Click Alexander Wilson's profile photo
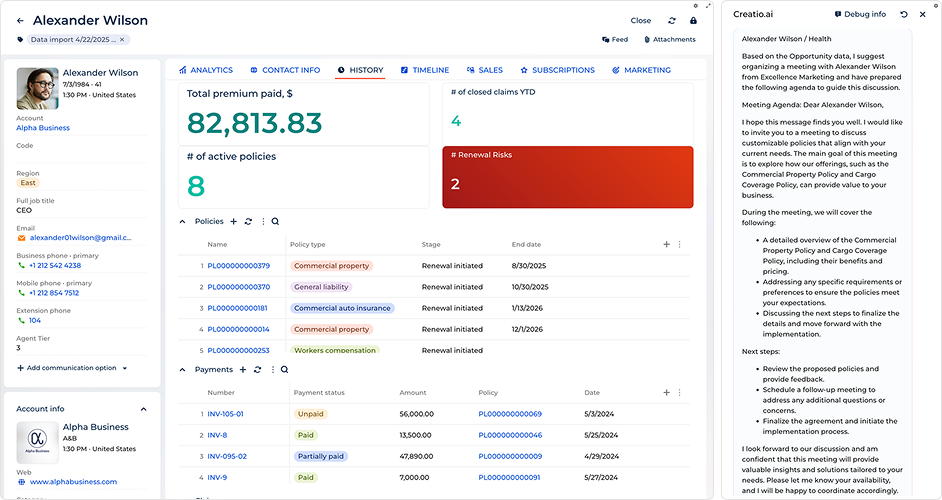Viewport: 942px width, 500px height. pyautogui.click(x=37, y=88)
